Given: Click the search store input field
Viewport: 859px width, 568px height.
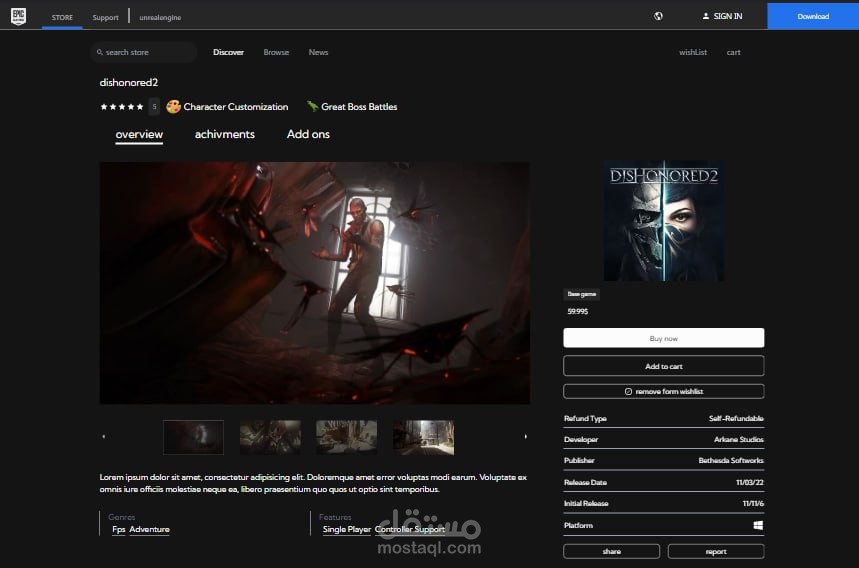Looking at the screenshot, I should (144, 53).
